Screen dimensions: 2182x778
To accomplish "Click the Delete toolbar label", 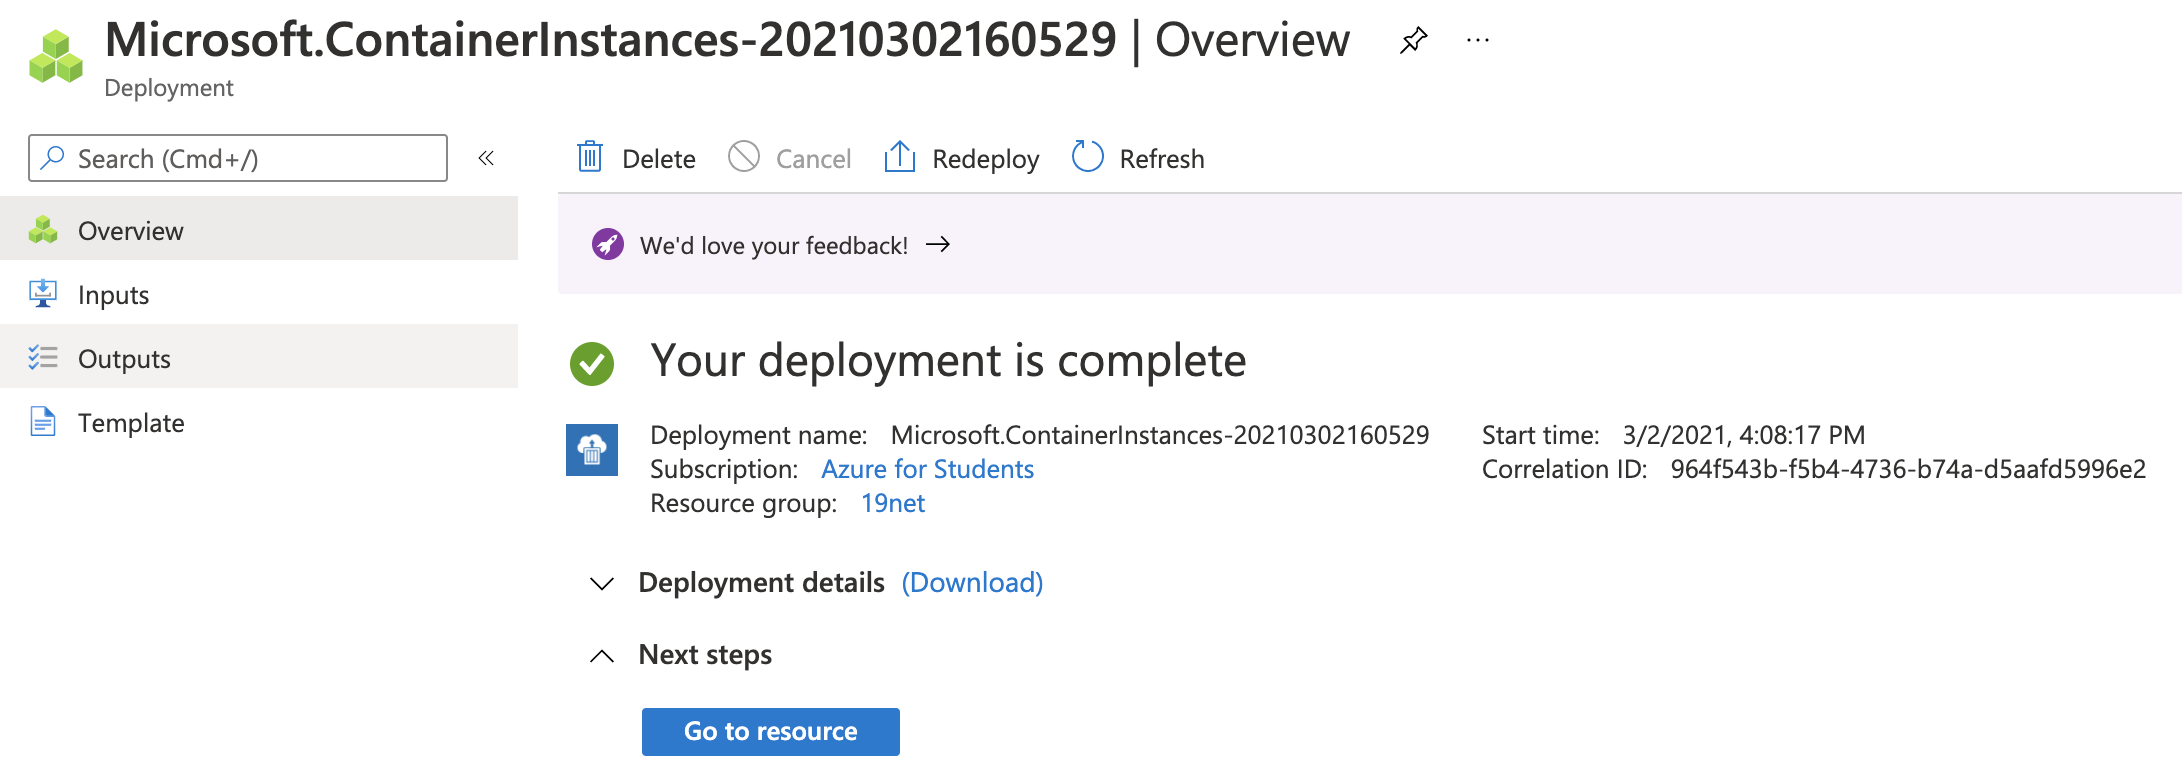I will pyautogui.click(x=659, y=159).
